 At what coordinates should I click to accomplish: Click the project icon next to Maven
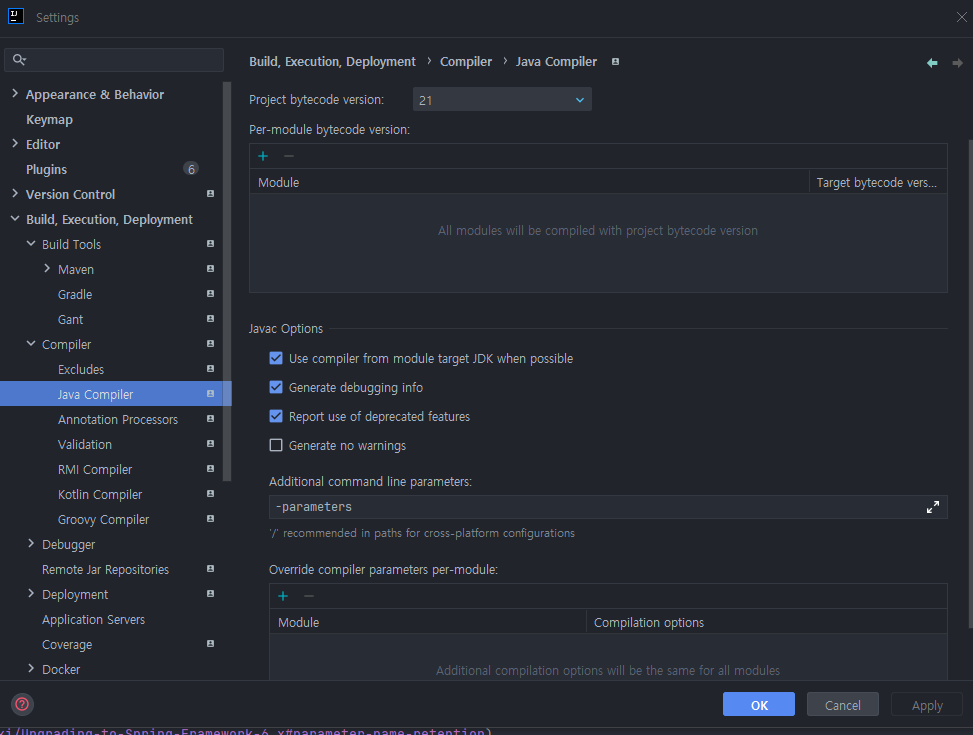[x=210, y=269]
